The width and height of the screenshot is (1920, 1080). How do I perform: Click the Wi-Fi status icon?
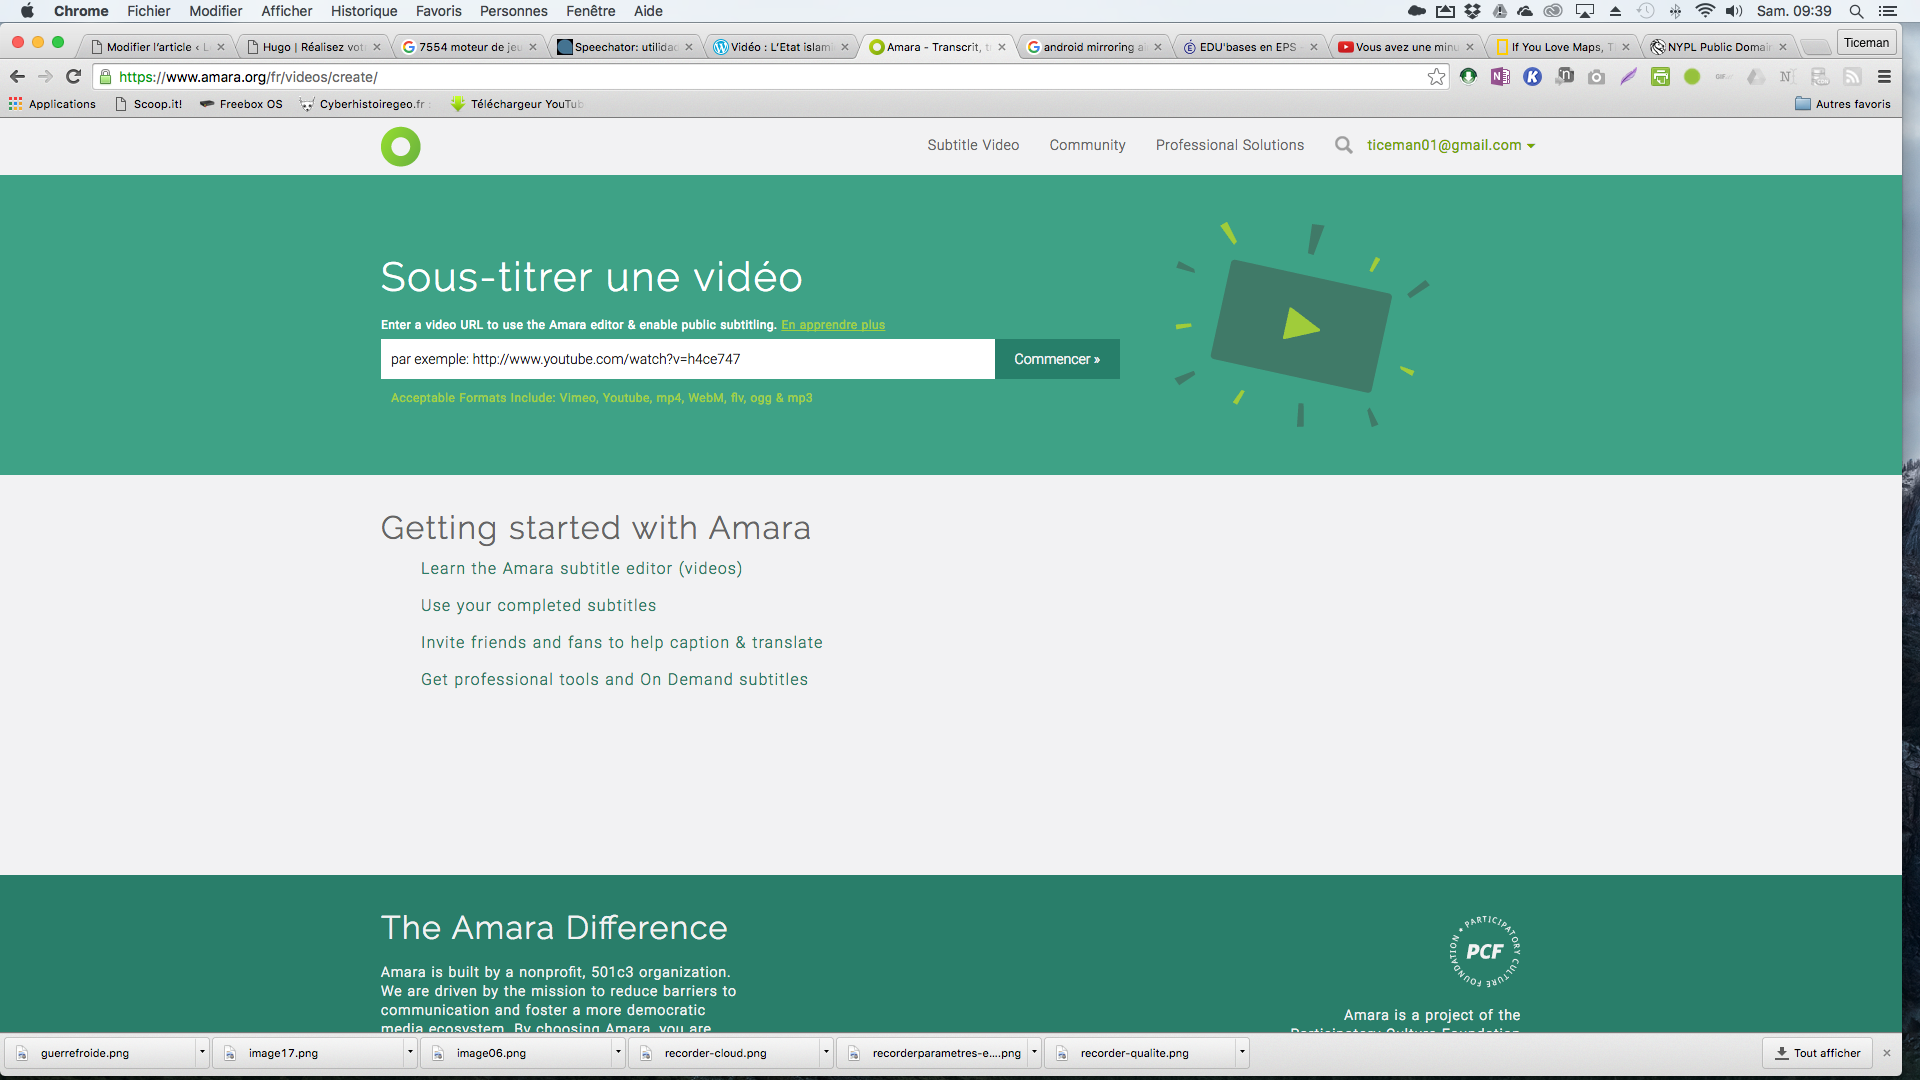[1705, 11]
